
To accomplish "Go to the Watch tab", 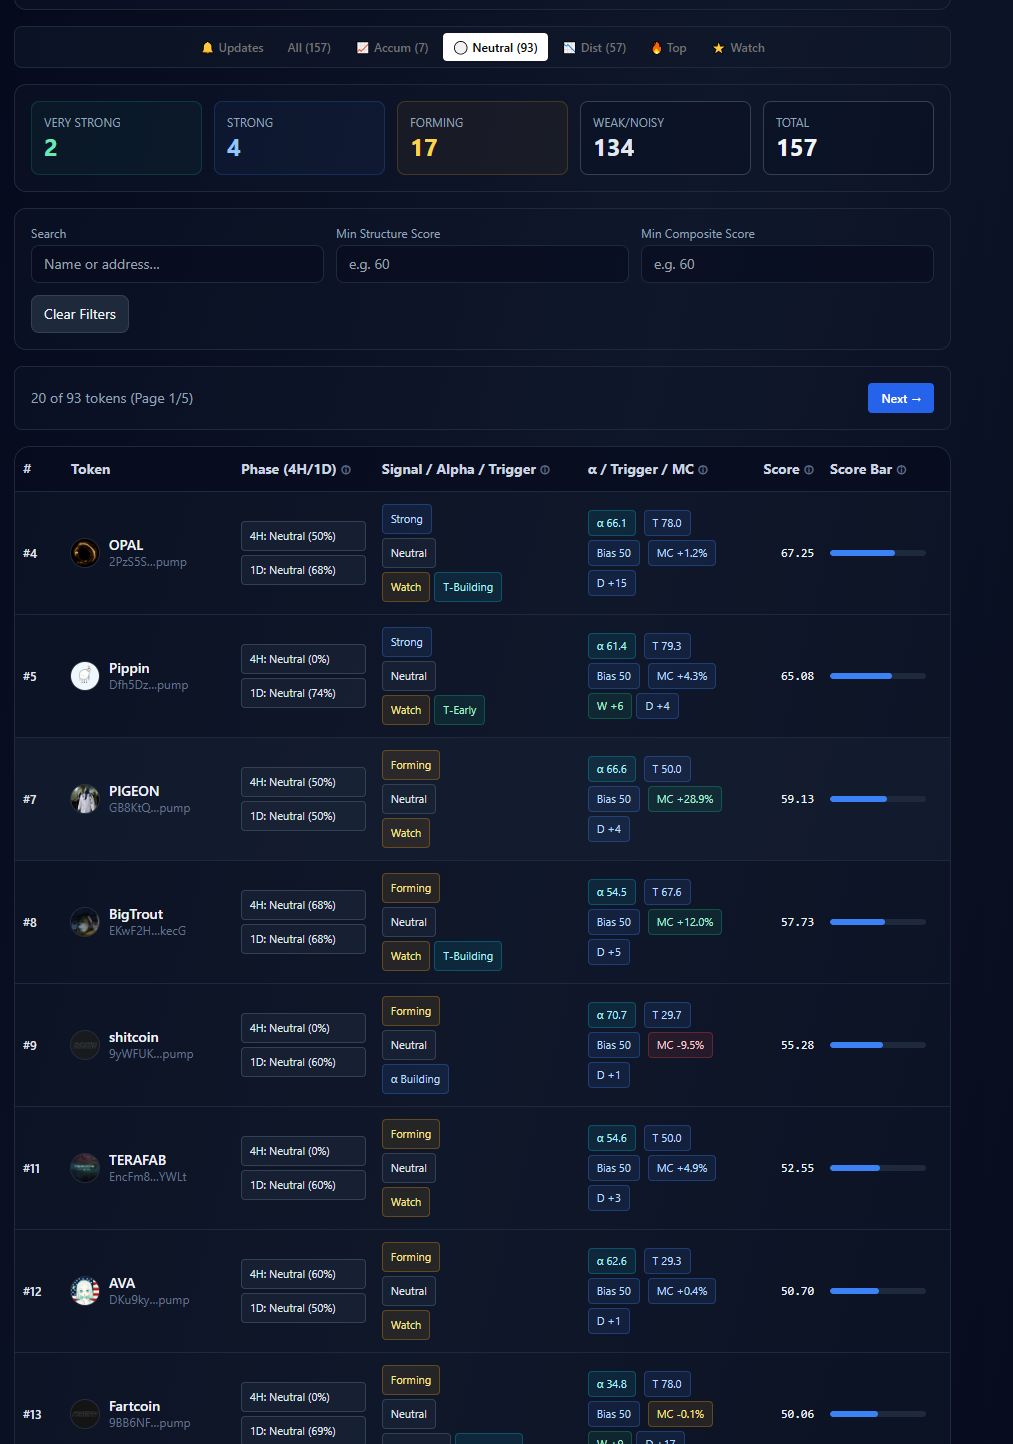I will (738, 48).
